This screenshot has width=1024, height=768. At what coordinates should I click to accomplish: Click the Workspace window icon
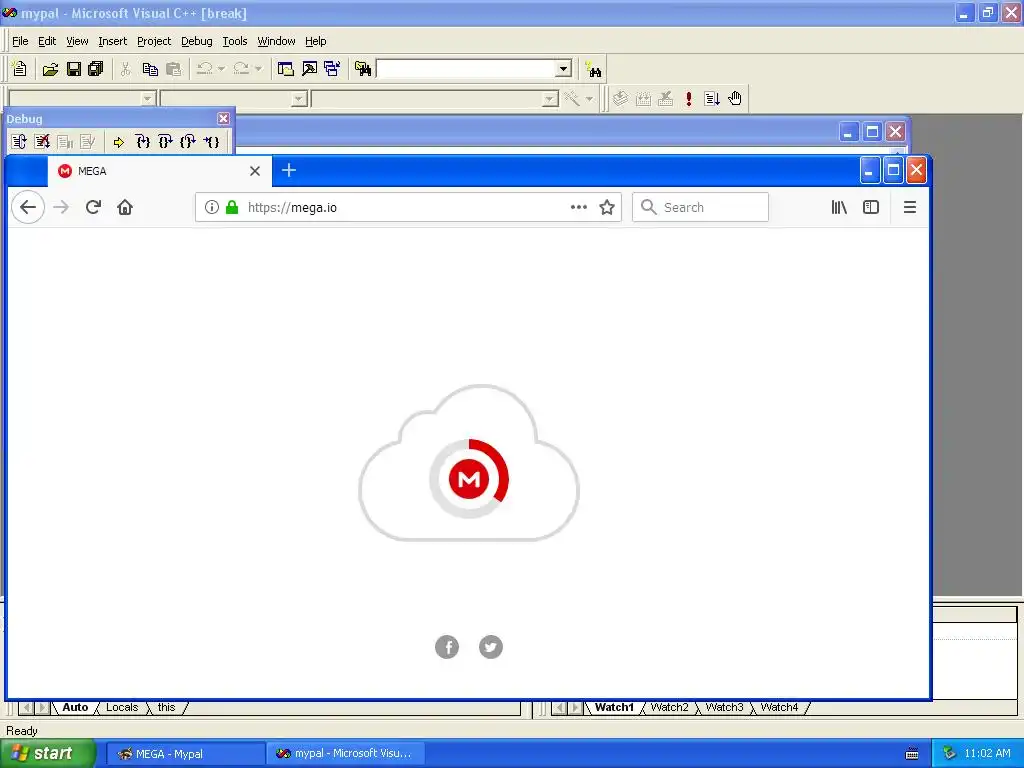[285, 69]
